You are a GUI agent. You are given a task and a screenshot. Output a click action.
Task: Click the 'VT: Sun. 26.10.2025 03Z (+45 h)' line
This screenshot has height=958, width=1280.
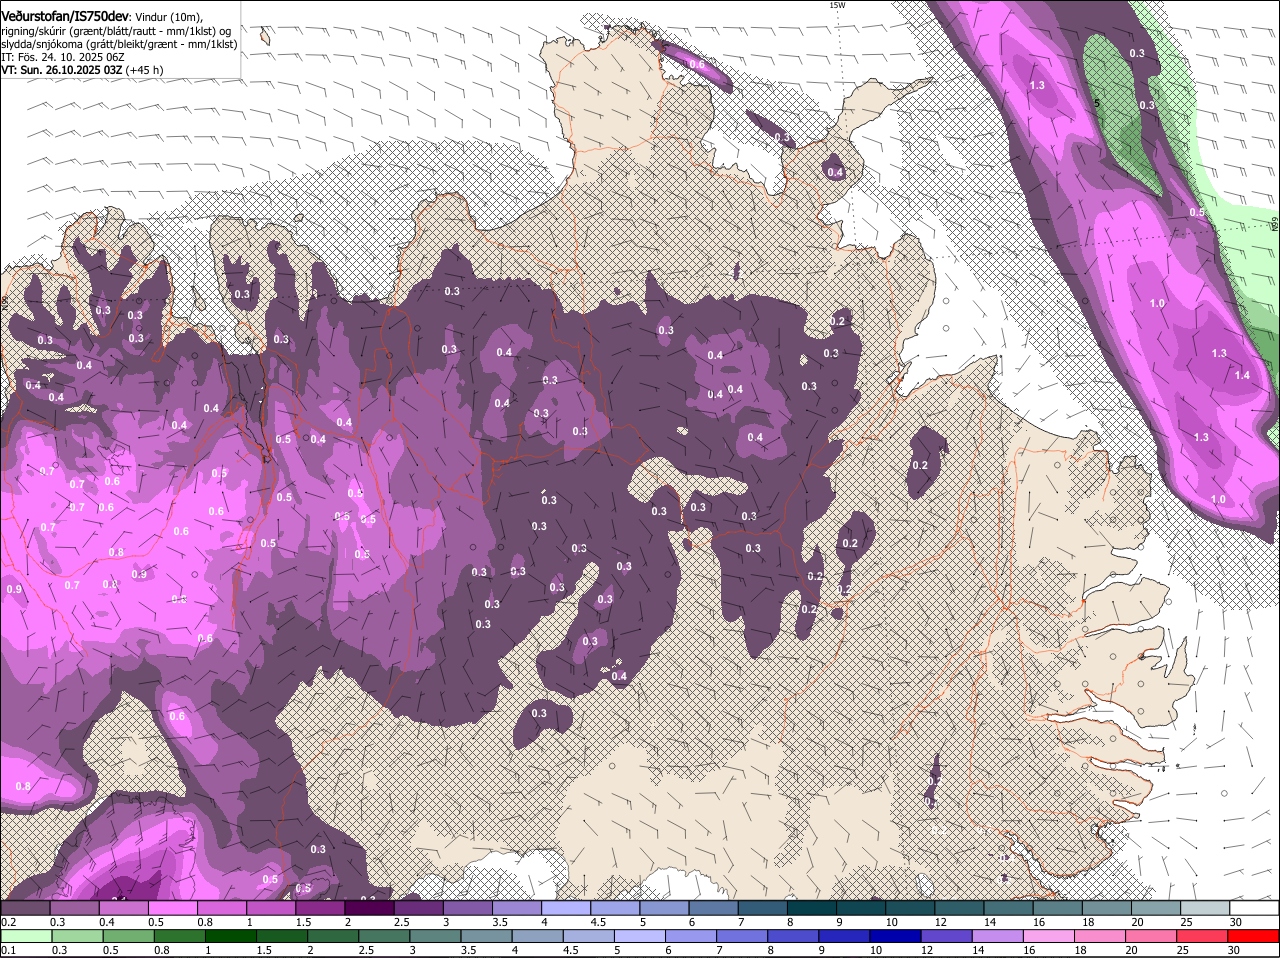coord(82,70)
